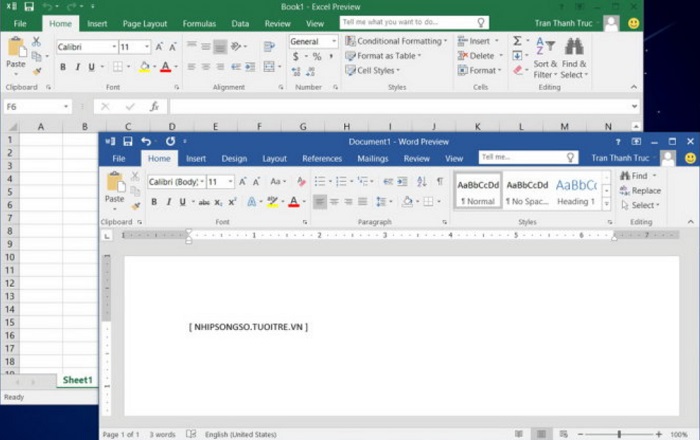This screenshot has width=700, height=440.
Task: Collapse the Word ribbon with the chevron
Action: pos(690,222)
